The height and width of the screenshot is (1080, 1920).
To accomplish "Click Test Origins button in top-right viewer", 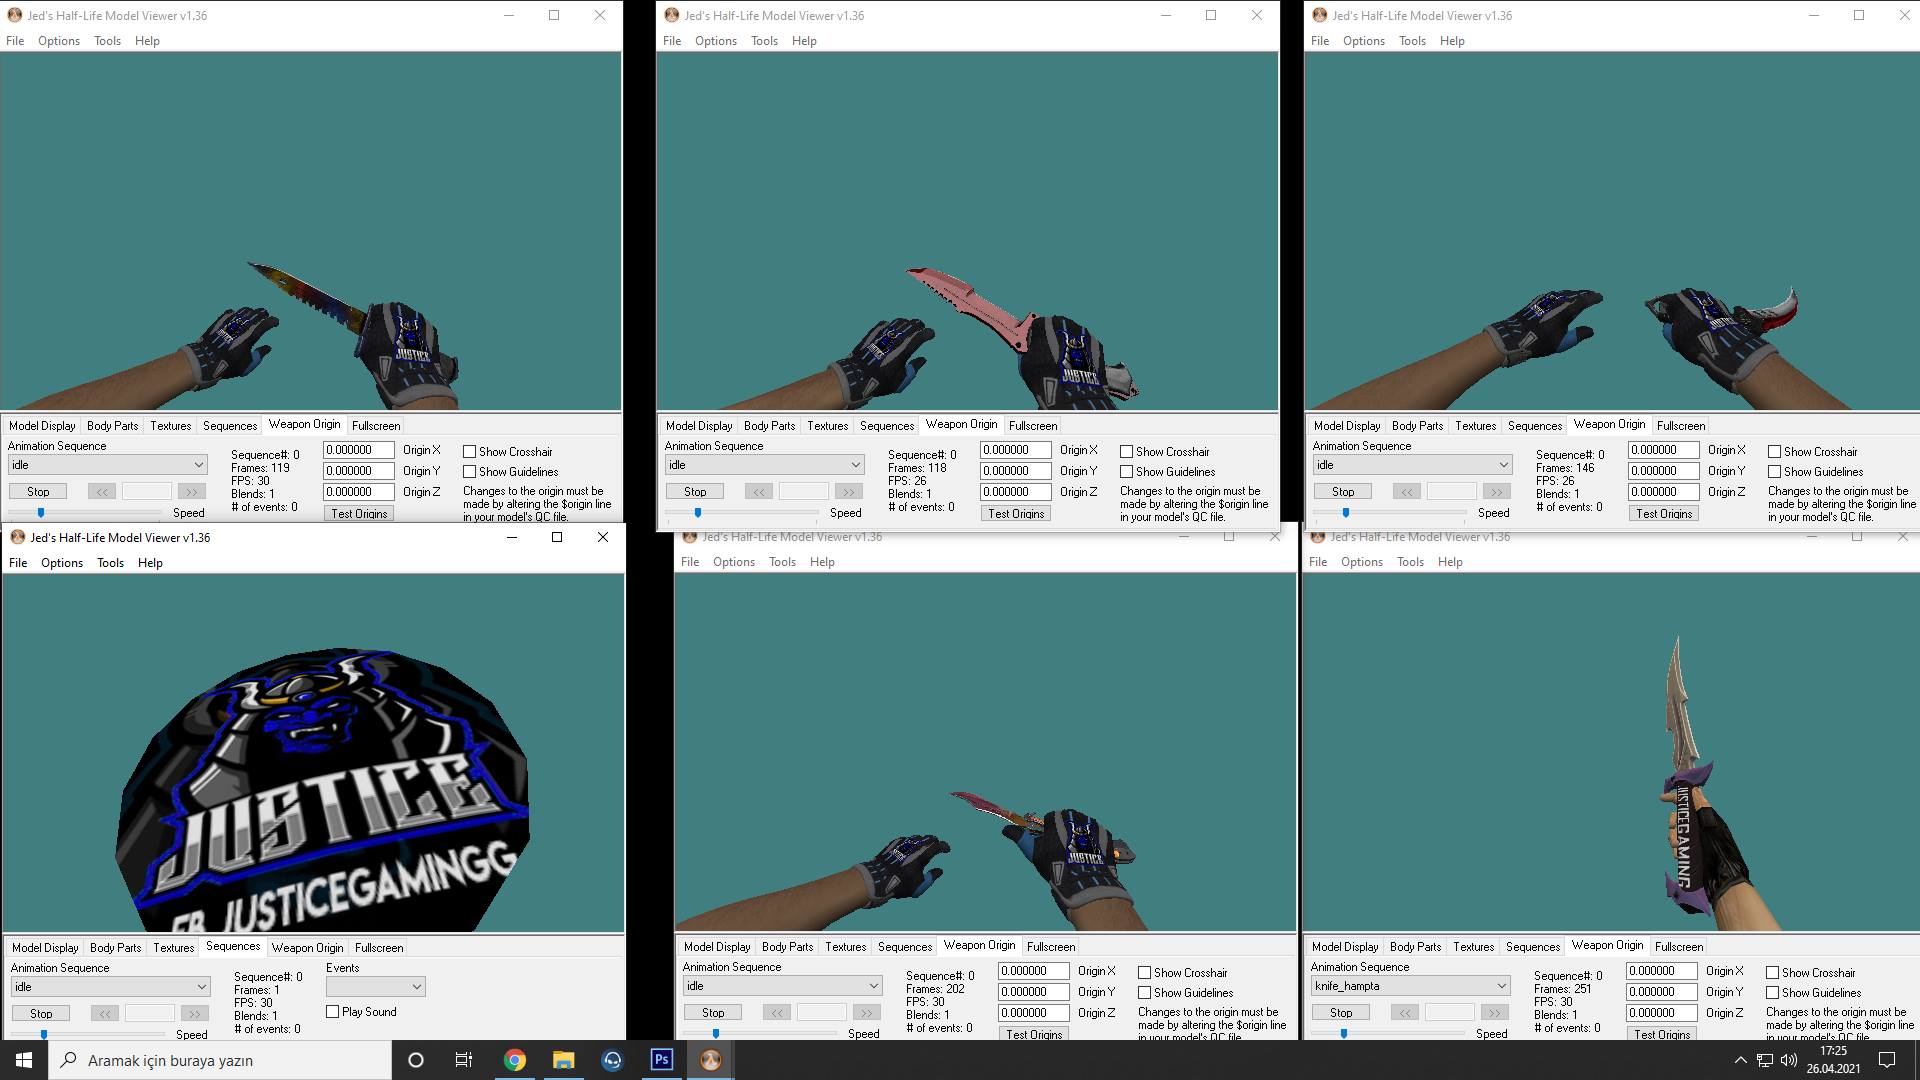I will (1664, 513).
